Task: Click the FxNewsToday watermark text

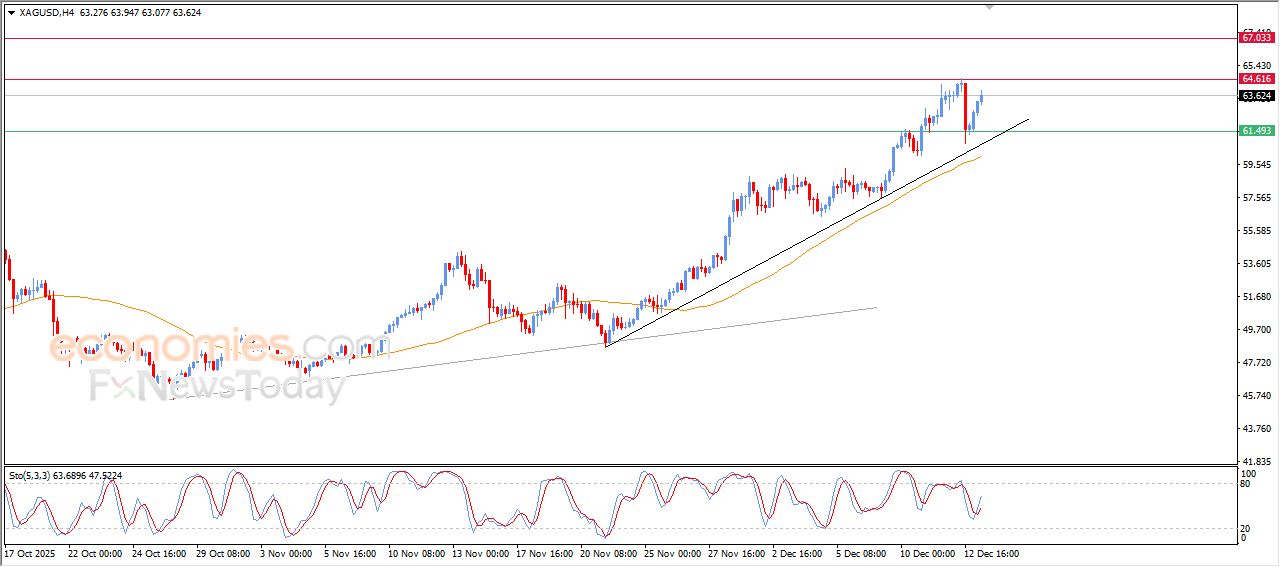Action: tap(217, 385)
